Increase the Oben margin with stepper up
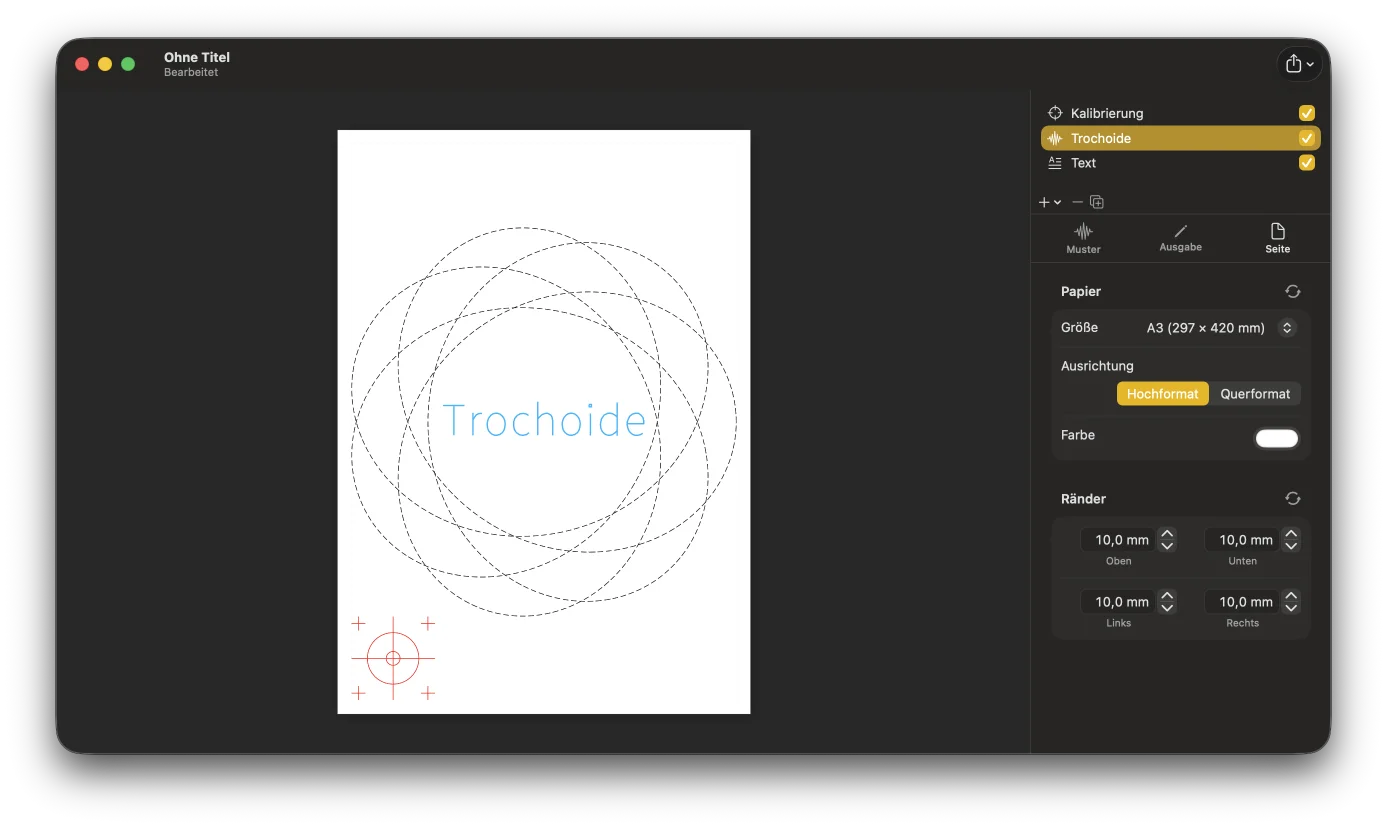 click(x=1167, y=534)
